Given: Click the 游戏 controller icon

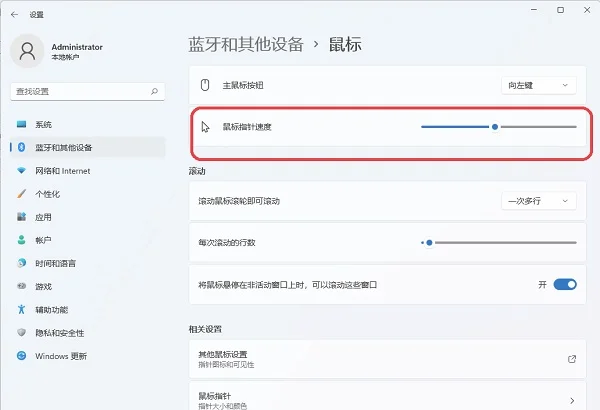Looking at the screenshot, I should pyautogui.click(x=21, y=286).
